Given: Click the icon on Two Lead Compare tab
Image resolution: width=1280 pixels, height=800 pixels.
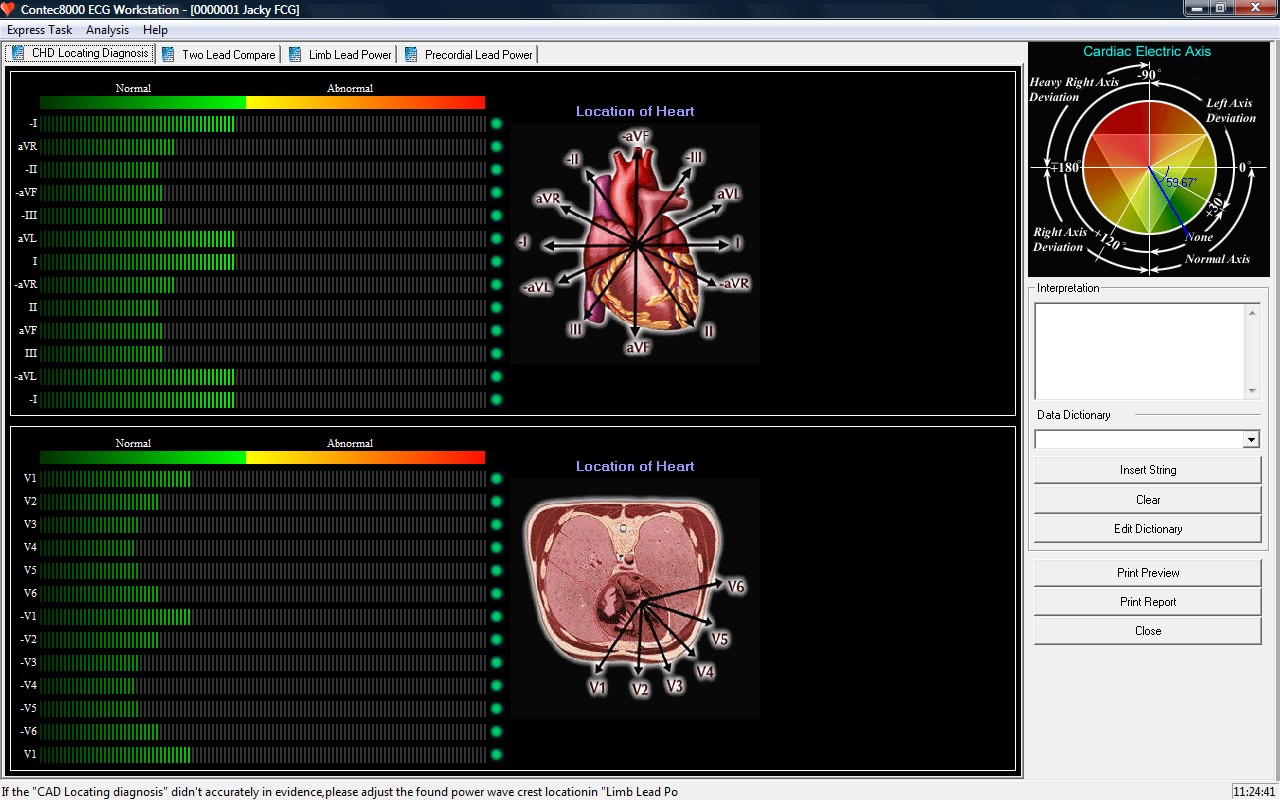Looking at the screenshot, I should [x=168, y=55].
